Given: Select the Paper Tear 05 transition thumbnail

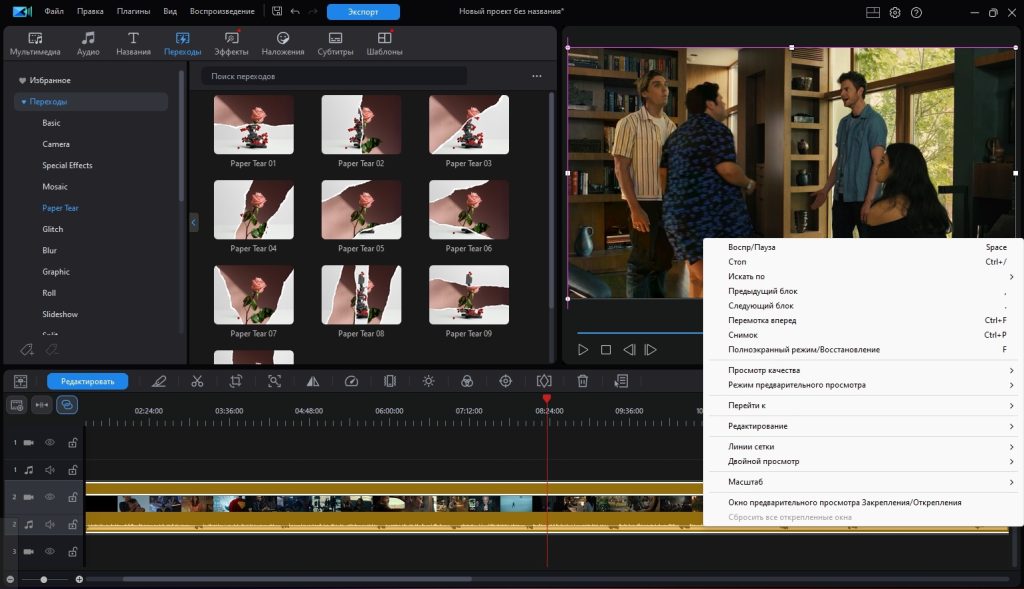Looking at the screenshot, I should click(361, 211).
